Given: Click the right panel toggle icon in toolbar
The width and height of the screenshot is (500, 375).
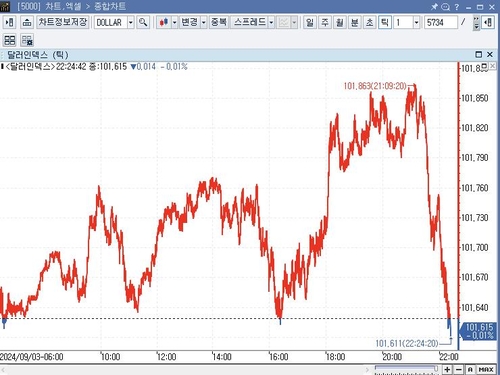Looking at the screenshot, I should 488,23.
